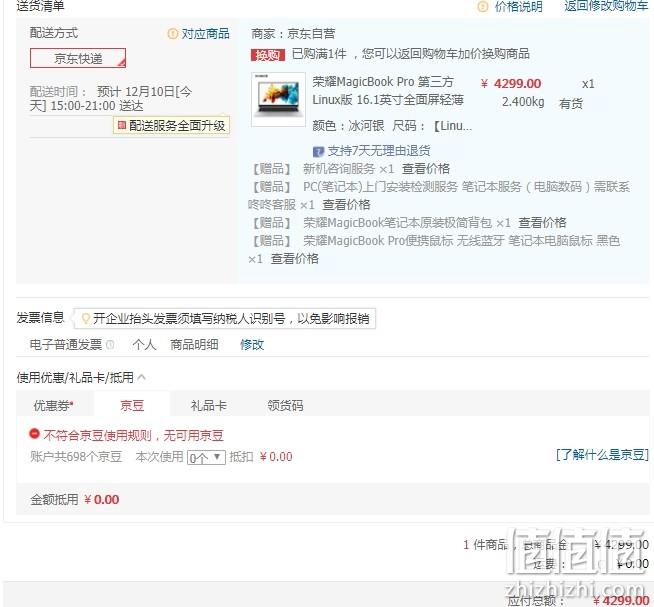
Task: Click 配送时间 预计12月10日 text
Action: 111,98
